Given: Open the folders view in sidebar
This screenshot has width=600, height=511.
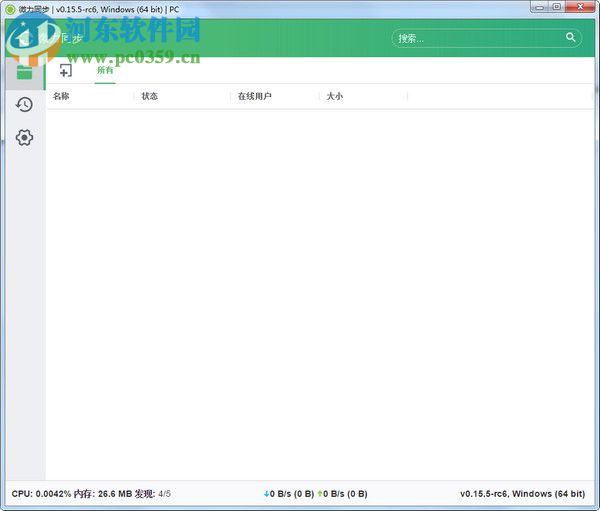Looking at the screenshot, I should [x=24, y=72].
